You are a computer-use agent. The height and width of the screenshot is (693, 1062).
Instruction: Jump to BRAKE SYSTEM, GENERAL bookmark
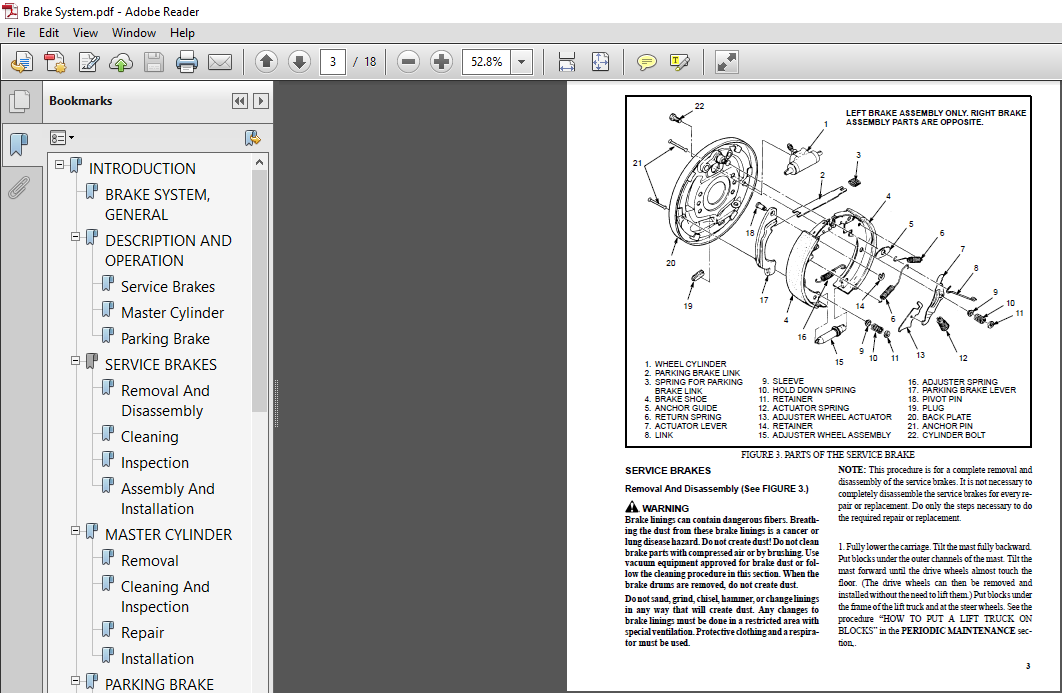click(157, 205)
